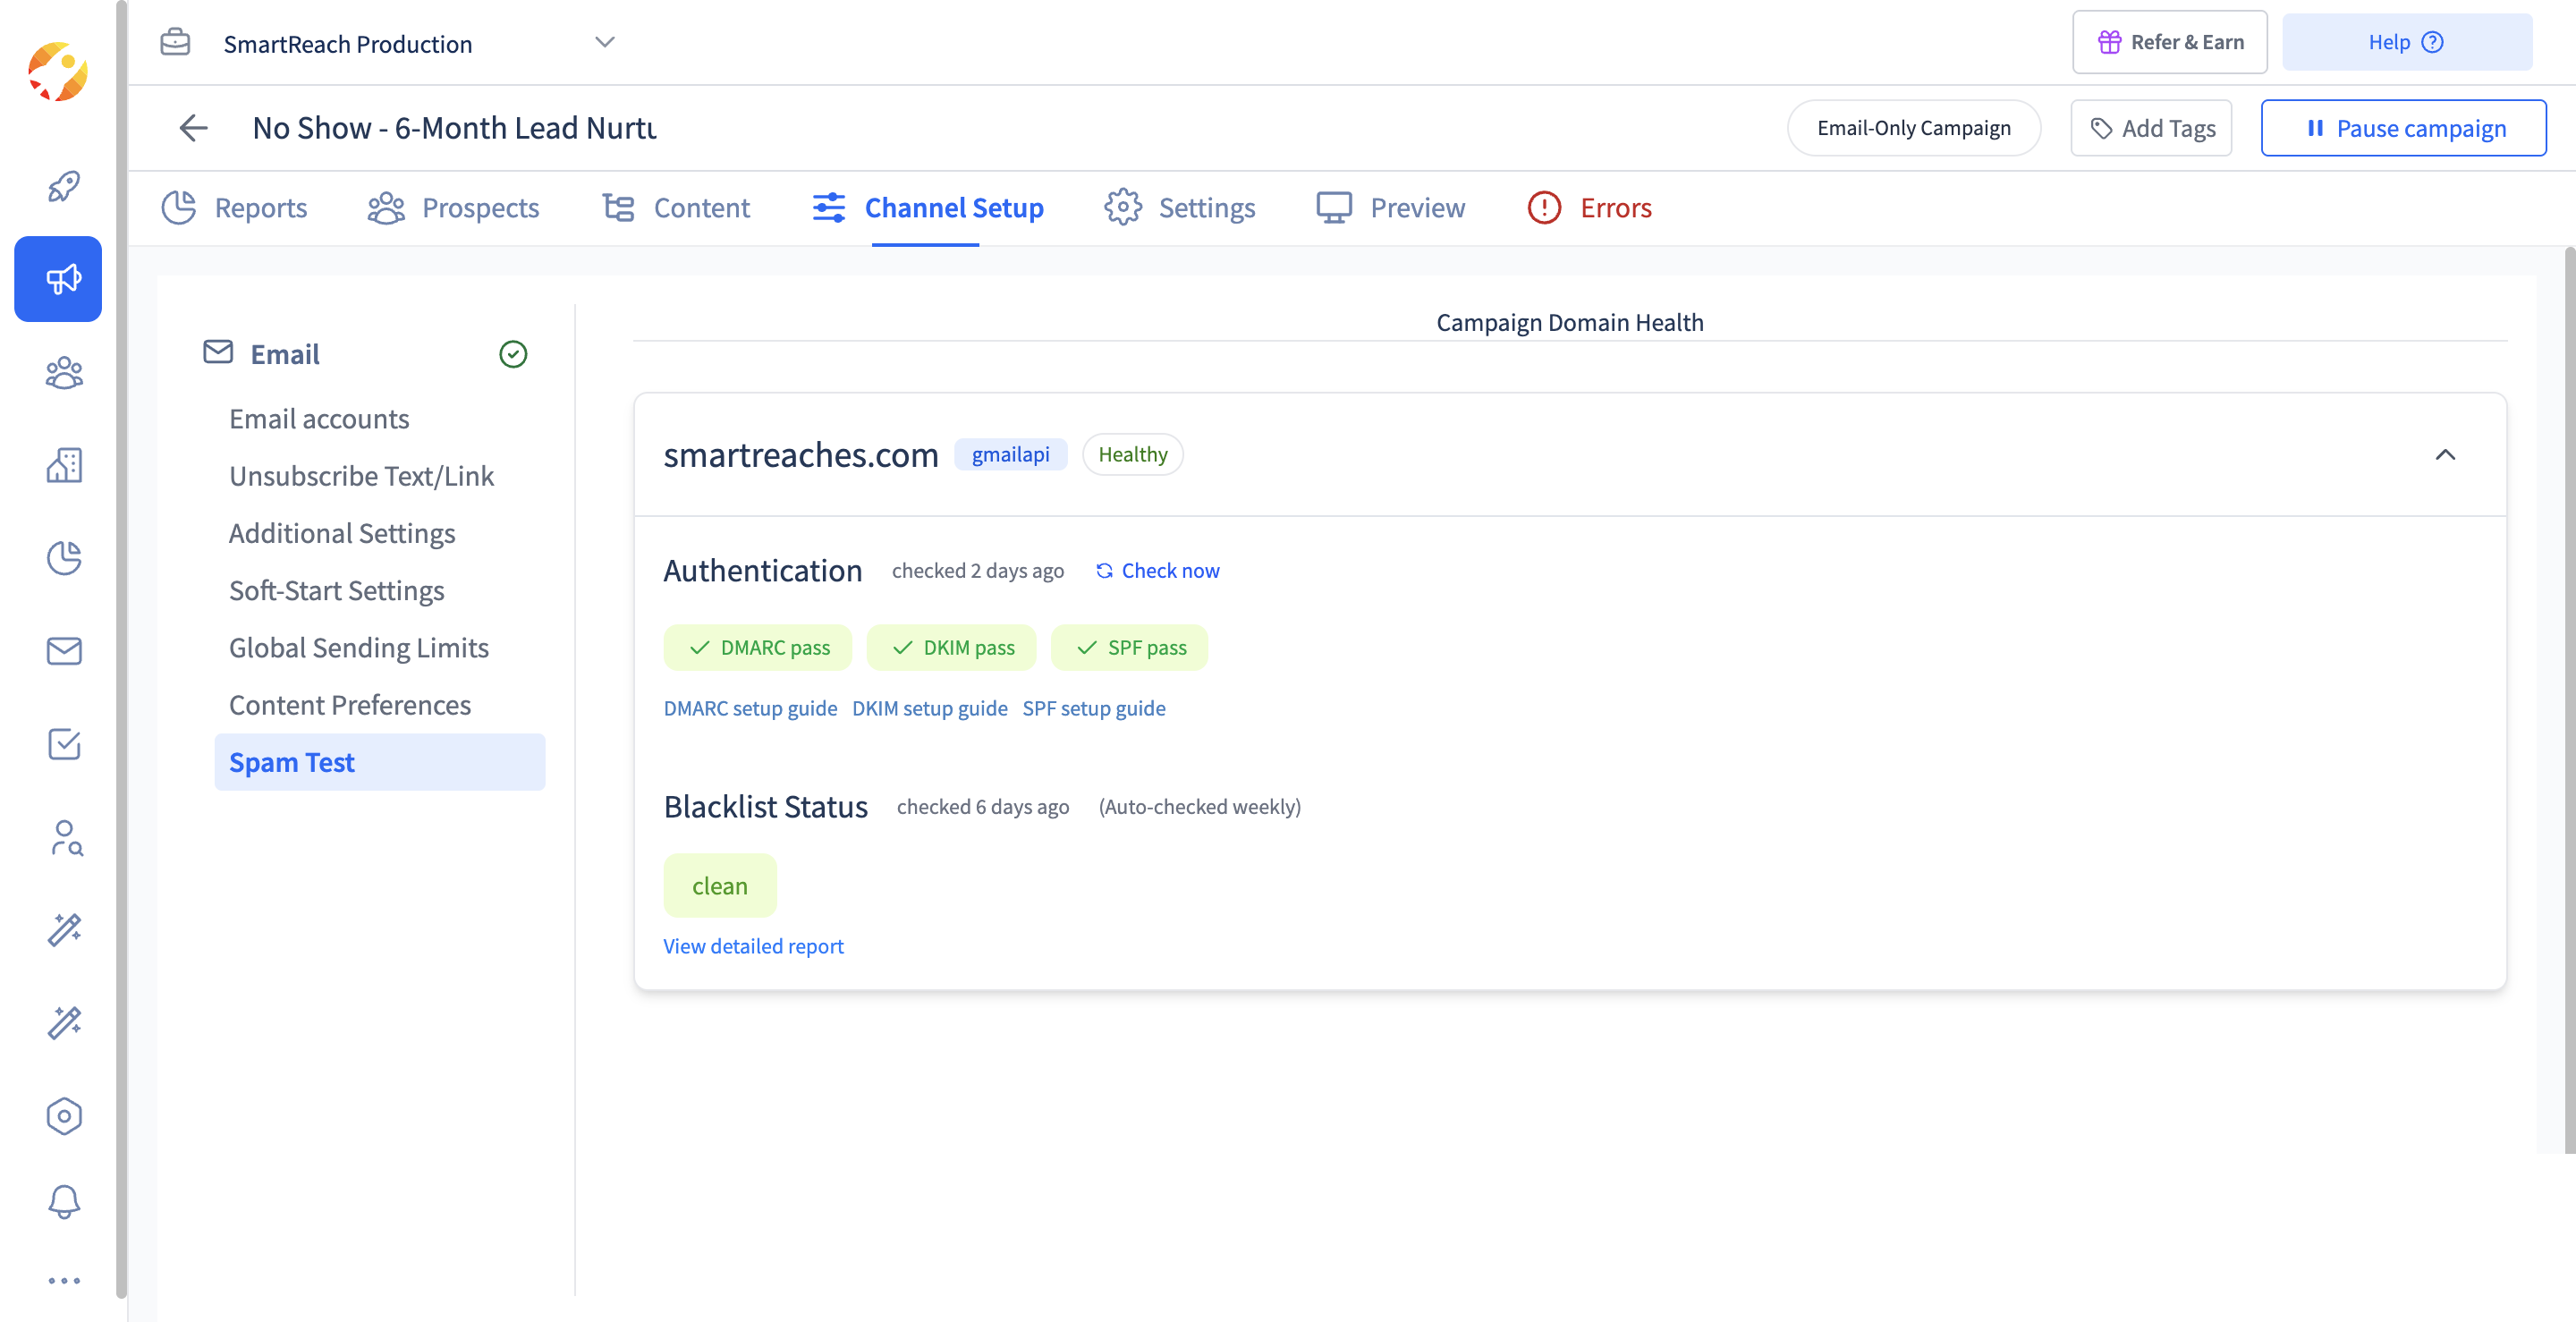
Task: Click Pause campaign button
Action: [x=2403, y=128]
